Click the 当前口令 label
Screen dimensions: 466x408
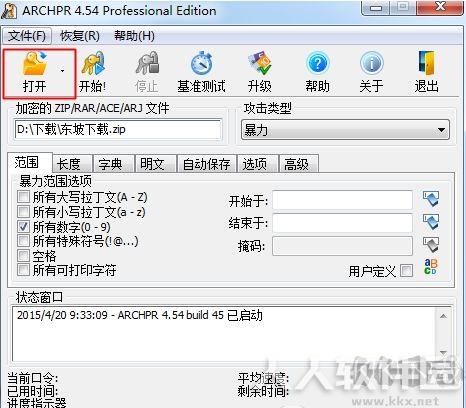(32, 378)
